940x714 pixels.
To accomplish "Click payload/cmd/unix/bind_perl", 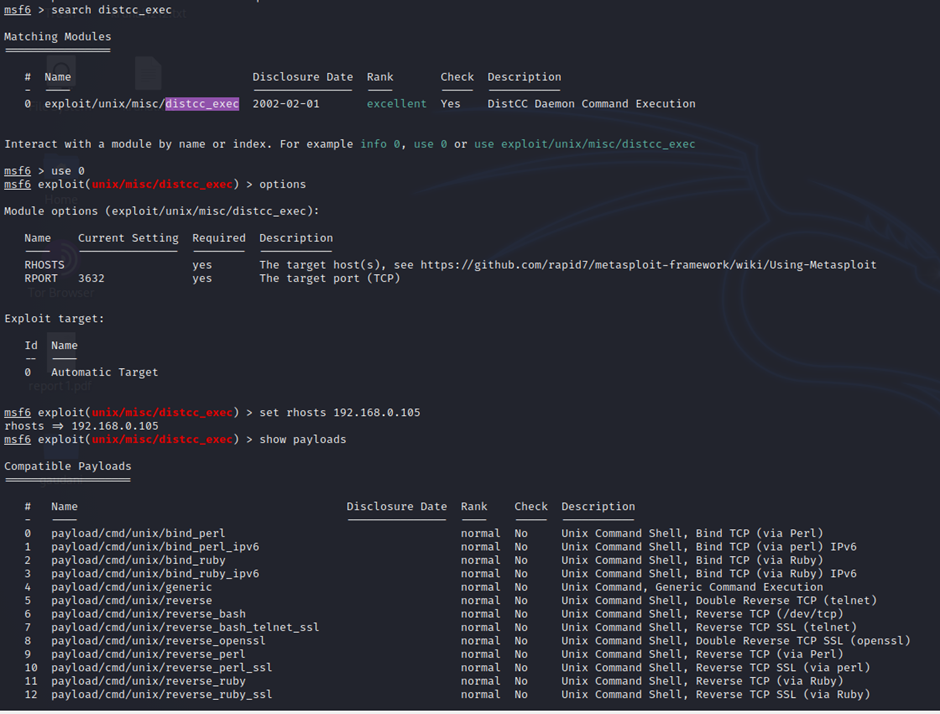I will point(138,534).
